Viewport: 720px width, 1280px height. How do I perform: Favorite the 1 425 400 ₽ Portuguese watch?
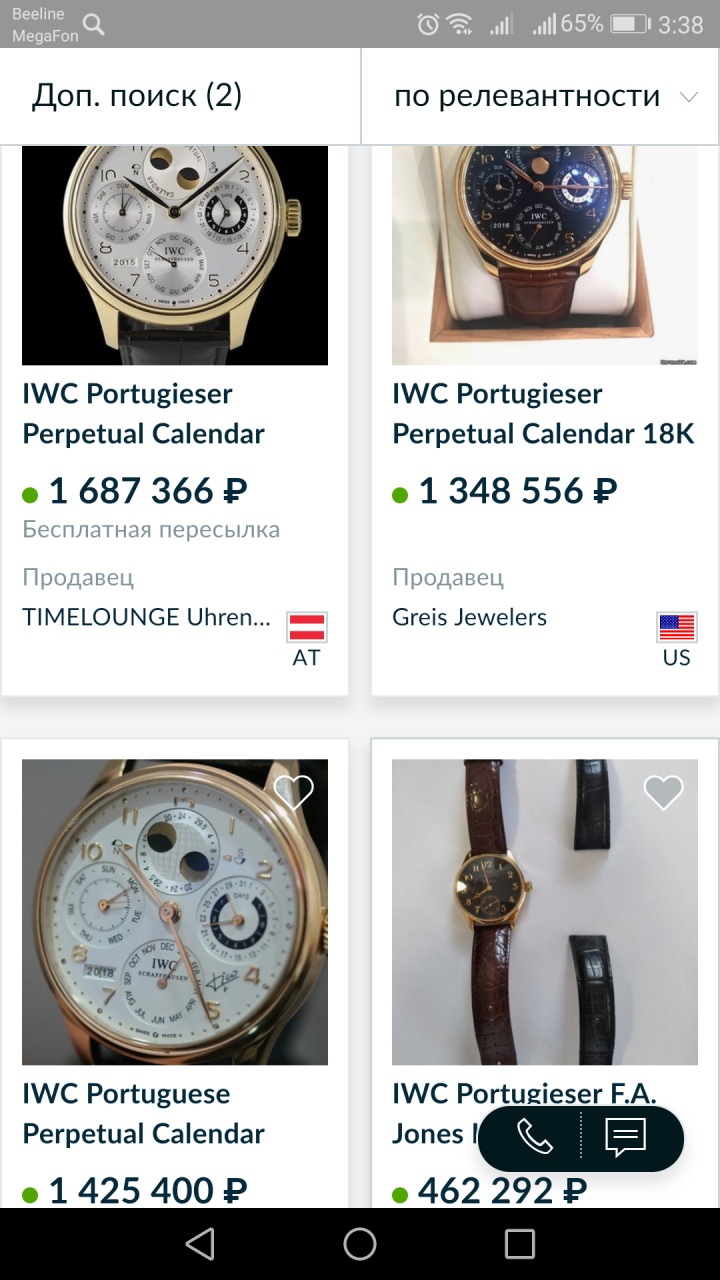(294, 793)
